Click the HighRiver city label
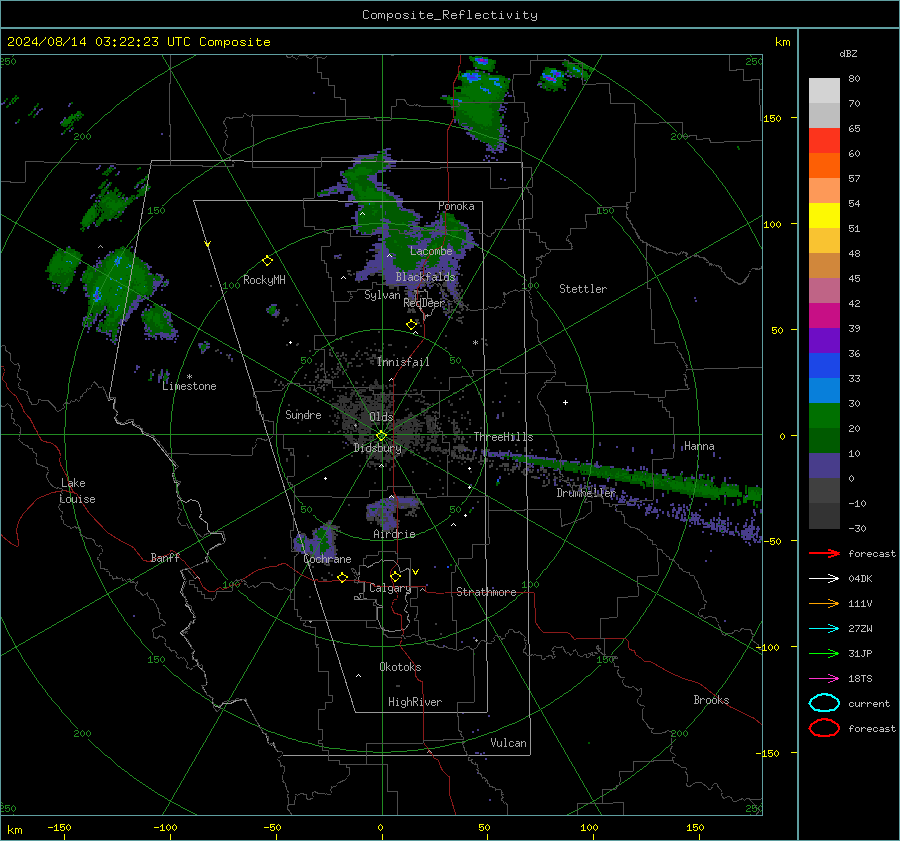 click(x=415, y=702)
